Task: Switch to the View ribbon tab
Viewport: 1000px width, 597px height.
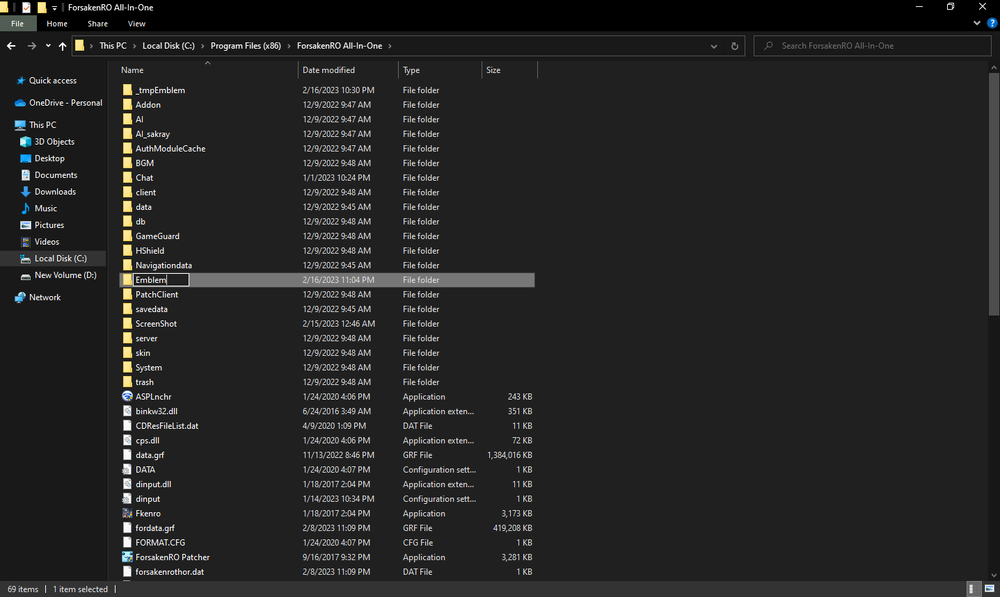Action: pos(137,23)
